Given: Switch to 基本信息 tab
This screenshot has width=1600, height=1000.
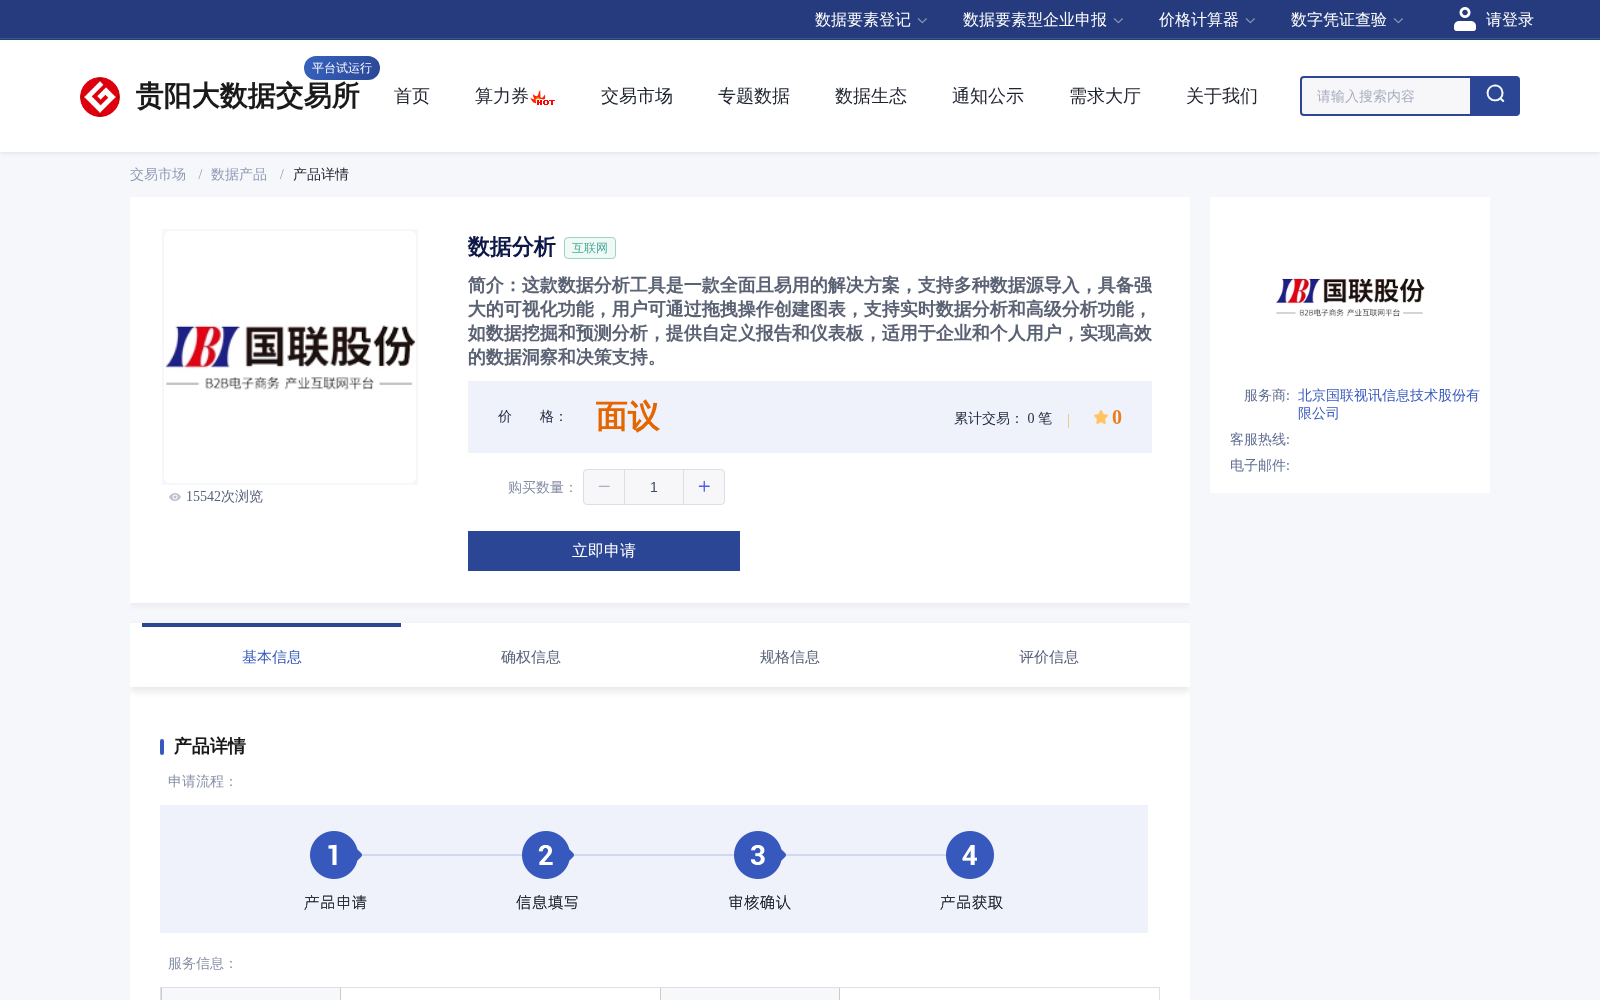Looking at the screenshot, I should [x=272, y=657].
